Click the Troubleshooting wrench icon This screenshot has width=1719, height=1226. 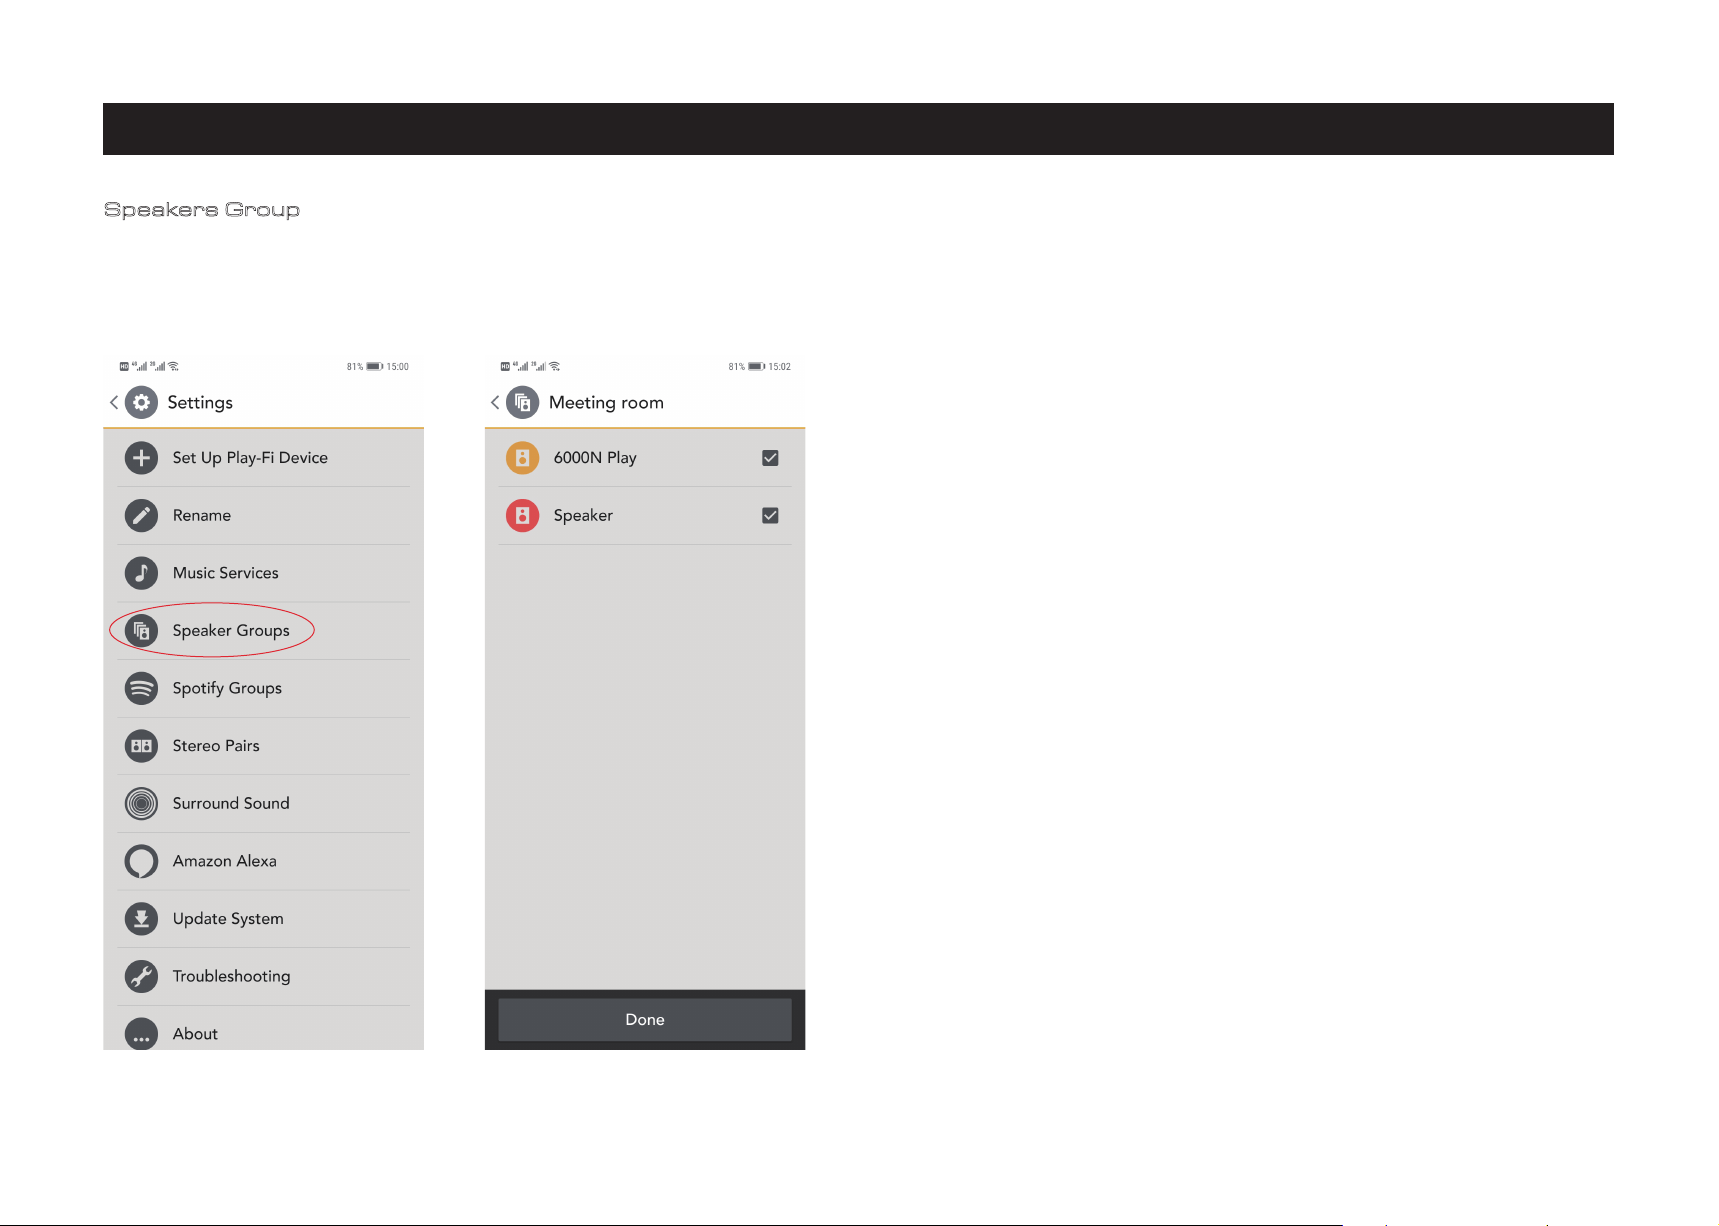click(x=141, y=976)
